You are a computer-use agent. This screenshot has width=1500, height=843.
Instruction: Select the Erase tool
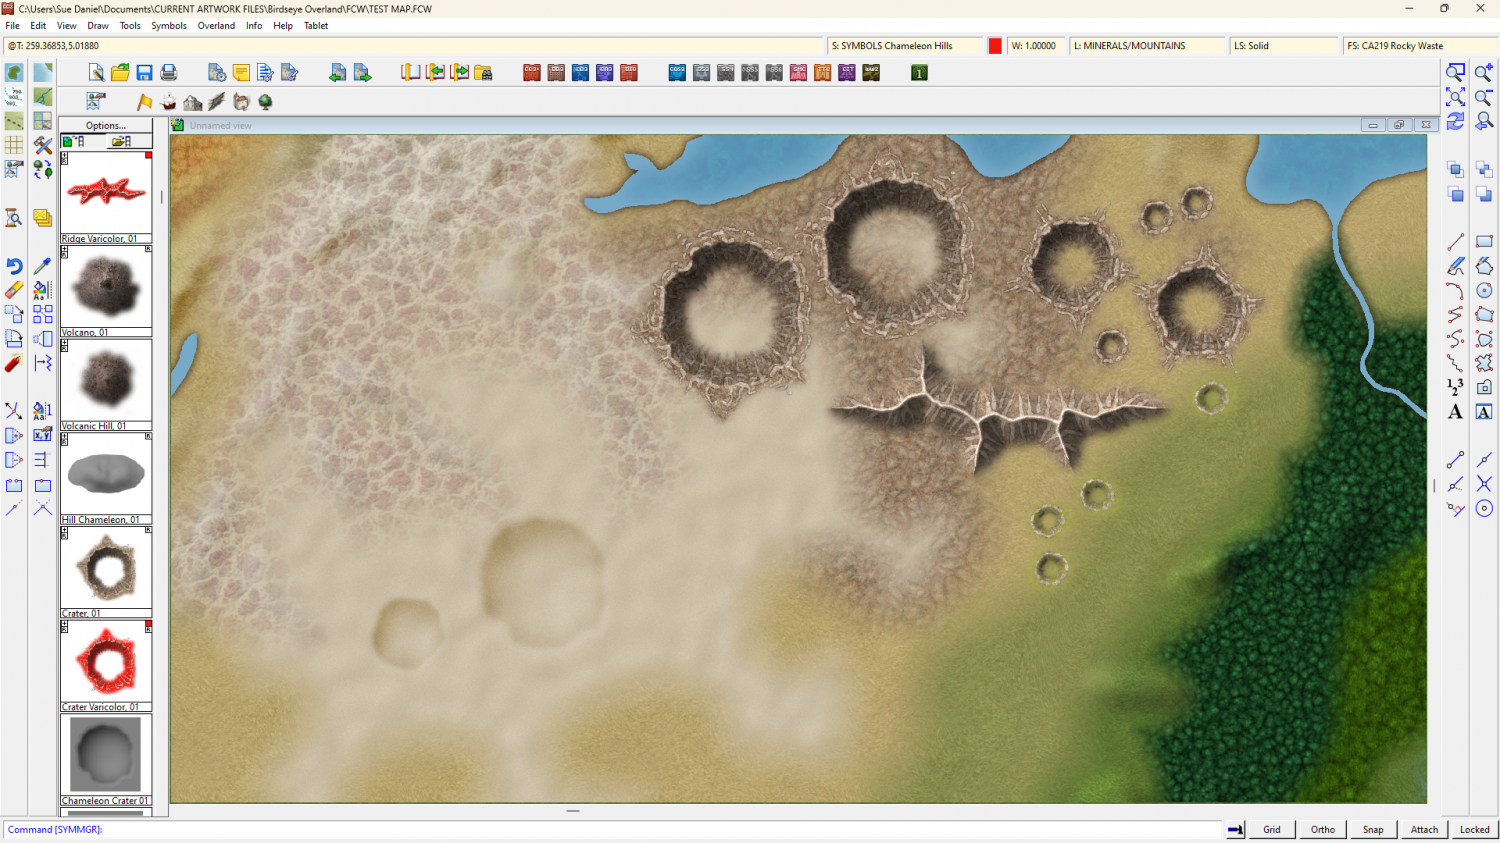[x=14, y=290]
